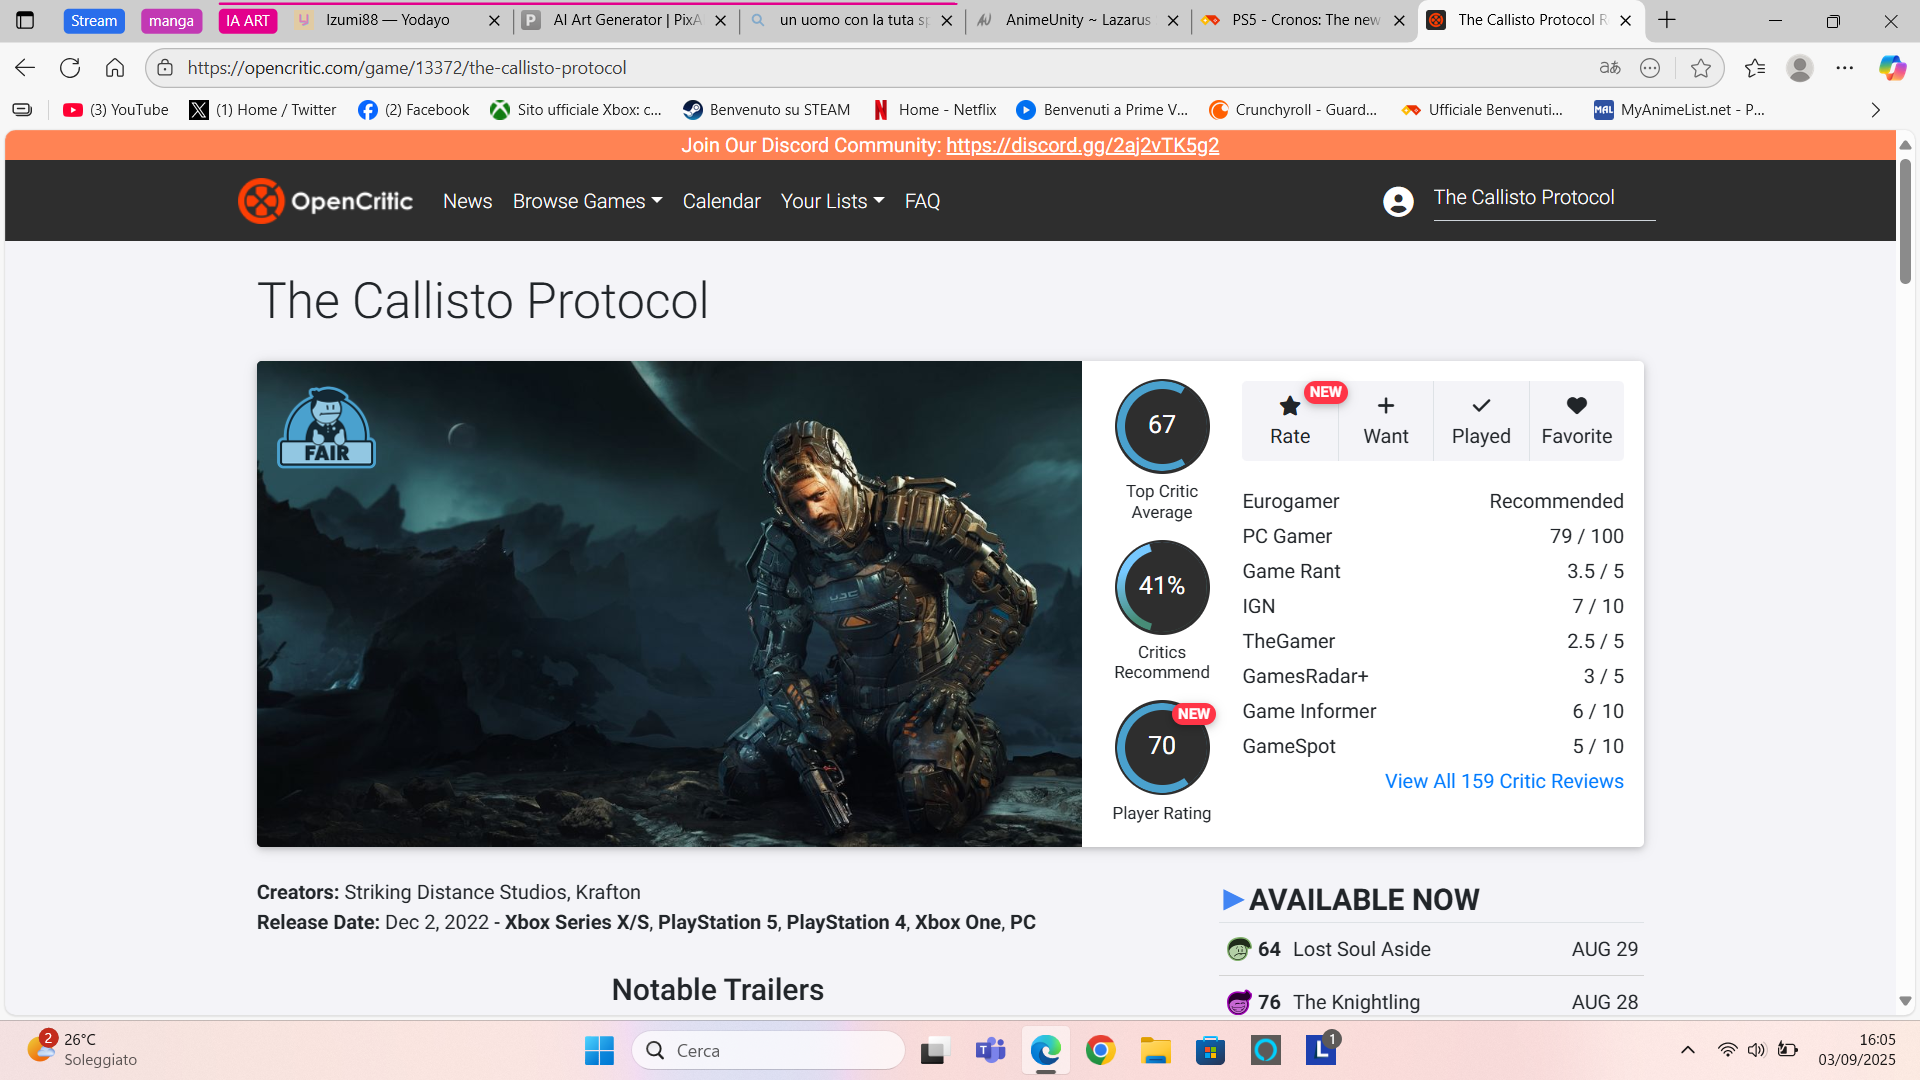Refresh the current page
The height and width of the screenshot is (1080, 1920).
70,68
